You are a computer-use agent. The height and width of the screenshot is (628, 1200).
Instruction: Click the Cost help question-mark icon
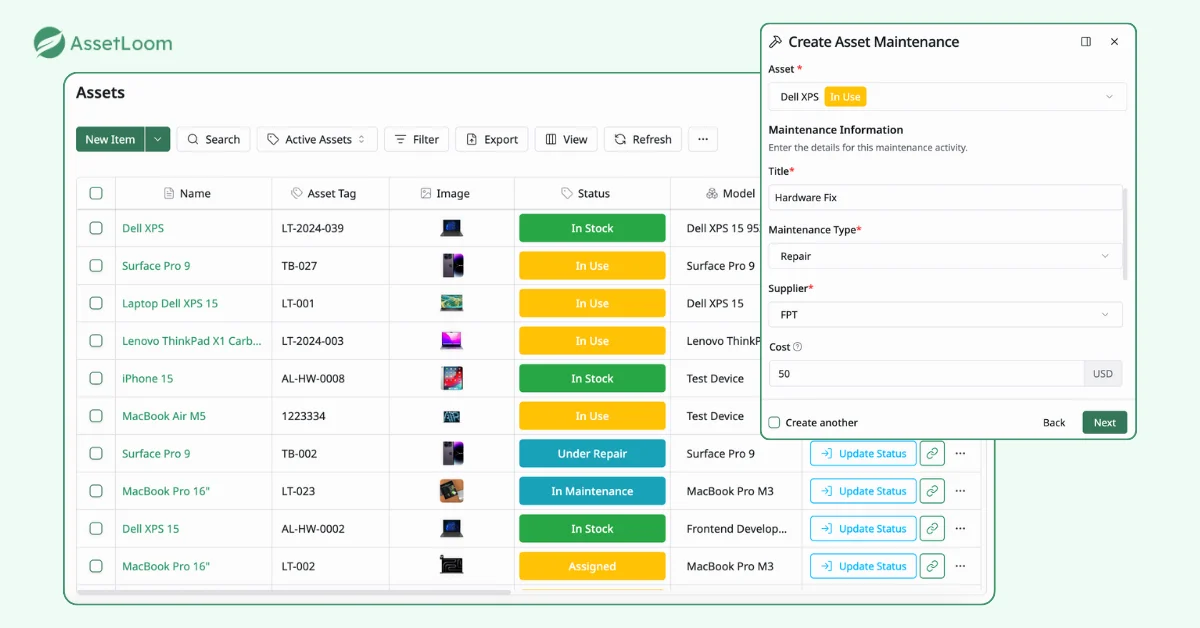(798, 347)
